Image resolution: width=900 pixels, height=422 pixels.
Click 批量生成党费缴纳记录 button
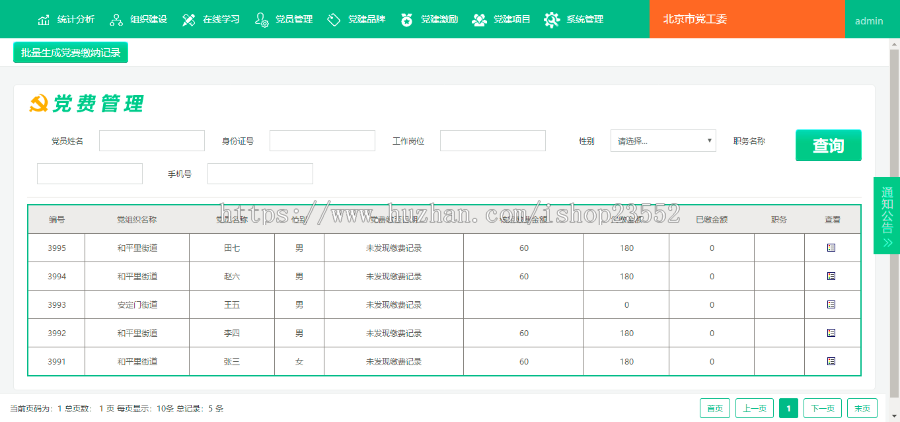(x=70, y=53)
